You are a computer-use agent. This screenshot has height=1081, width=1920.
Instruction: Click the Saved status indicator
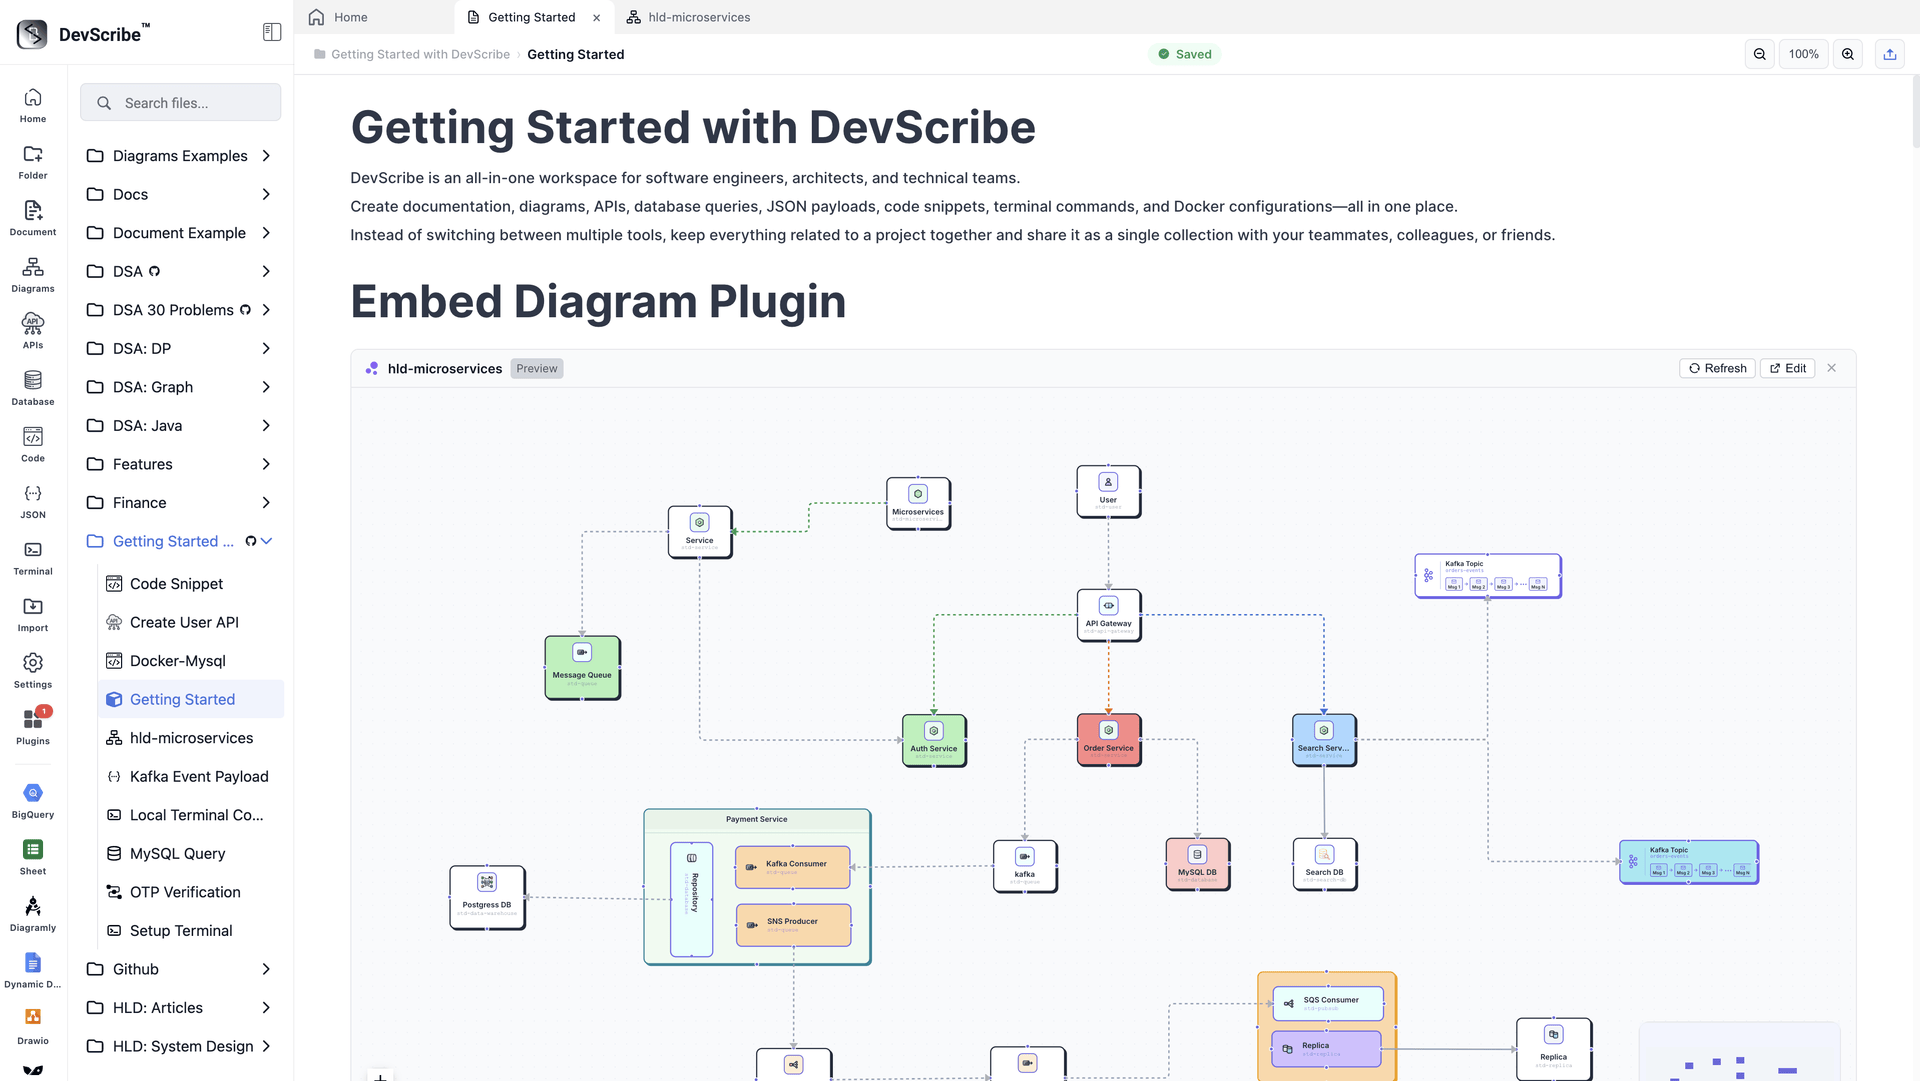[1184, 54]
